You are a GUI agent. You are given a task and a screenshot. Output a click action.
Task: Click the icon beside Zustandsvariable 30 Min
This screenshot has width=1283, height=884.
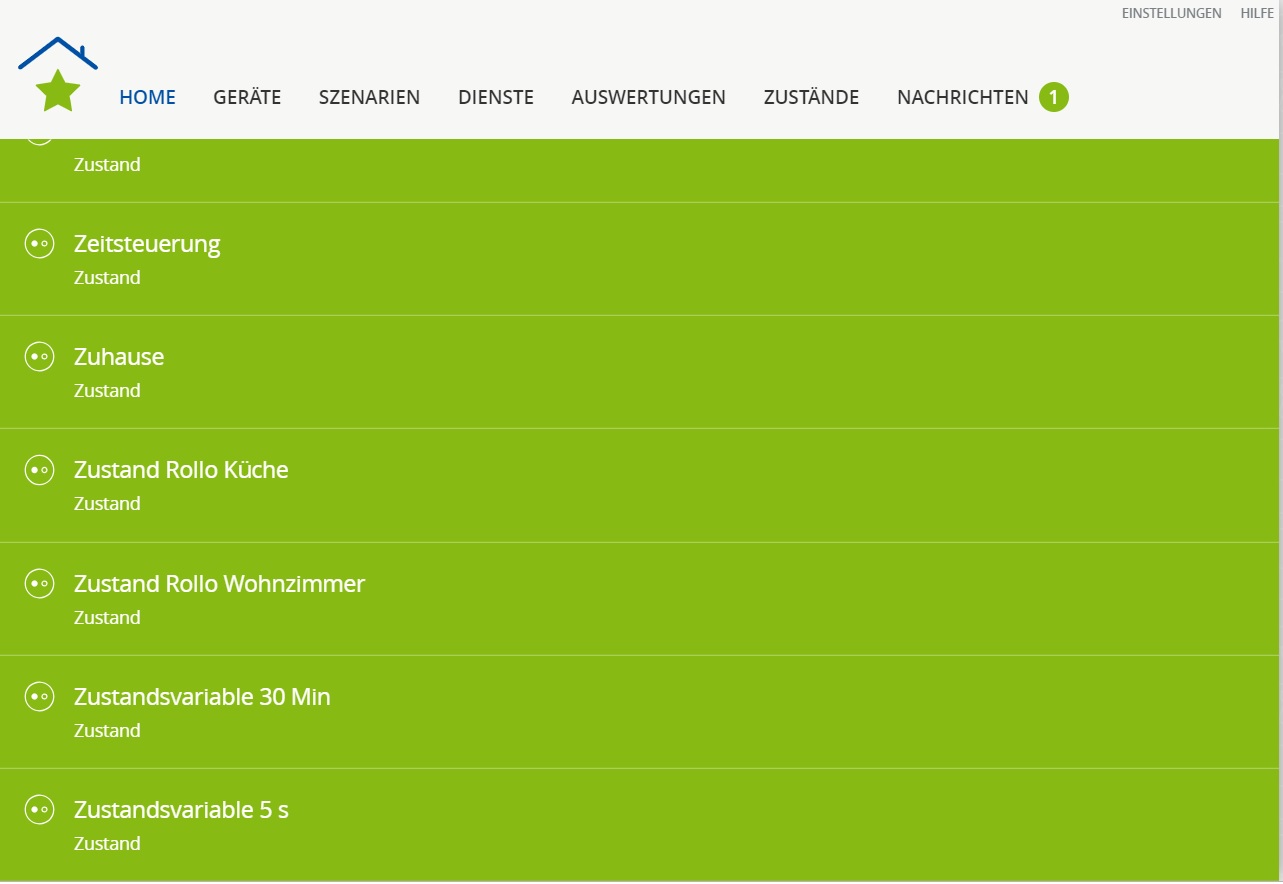point(39,697)
